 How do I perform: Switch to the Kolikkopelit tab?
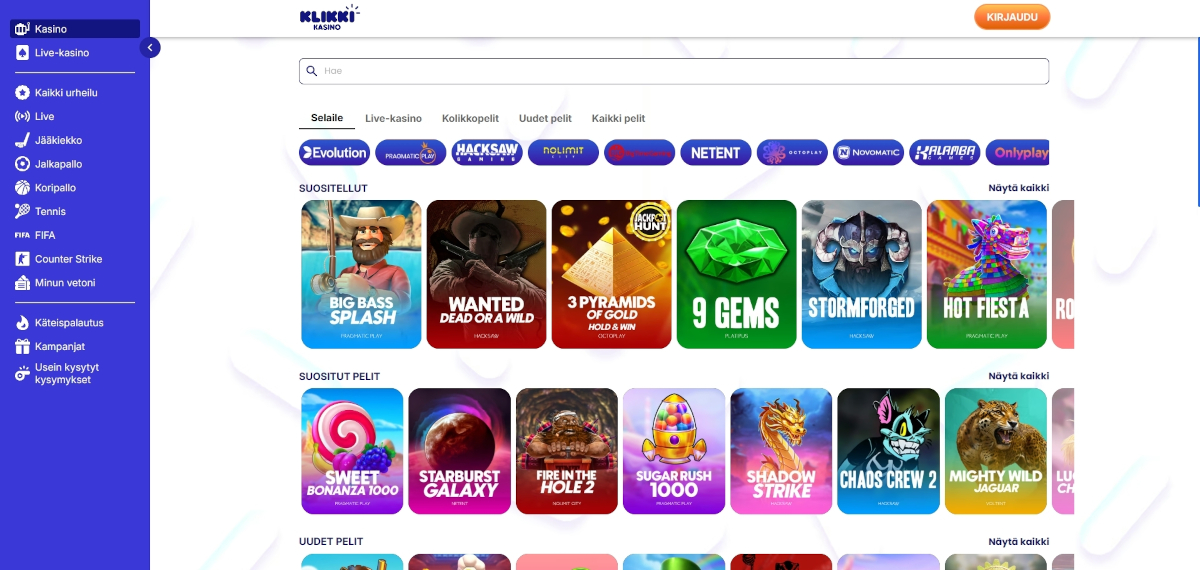[x=470, y=118]
